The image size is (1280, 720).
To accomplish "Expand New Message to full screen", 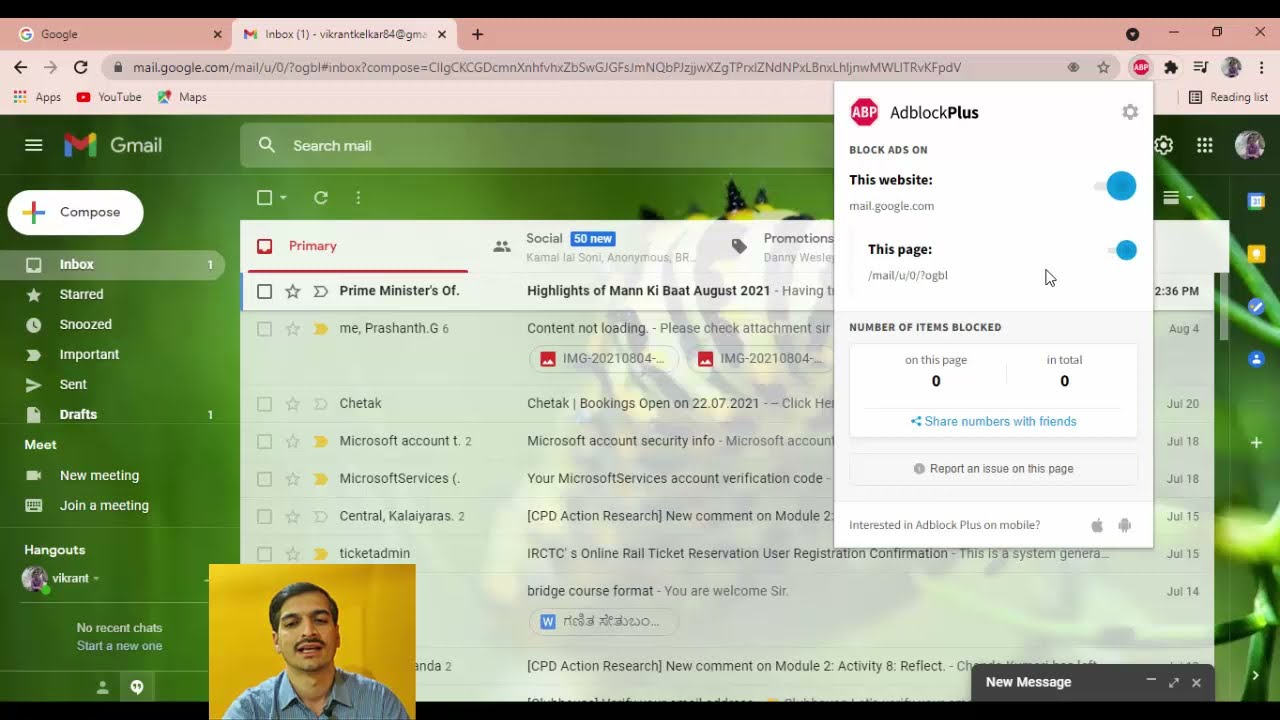I will click(1174, 682).
